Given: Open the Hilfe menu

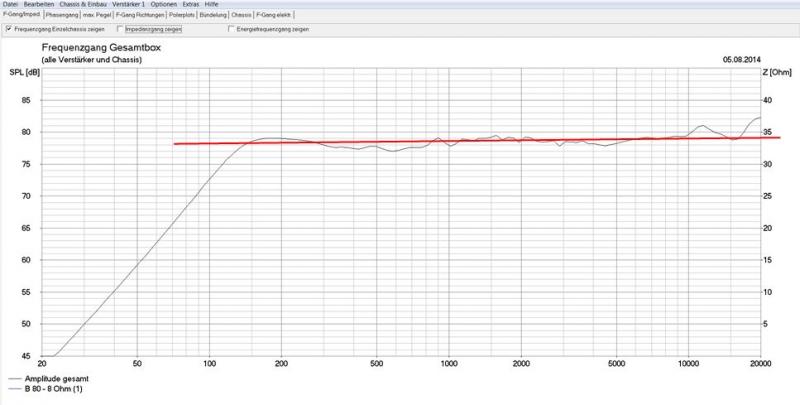Looking at the screenshot, I should click(211, 4).
